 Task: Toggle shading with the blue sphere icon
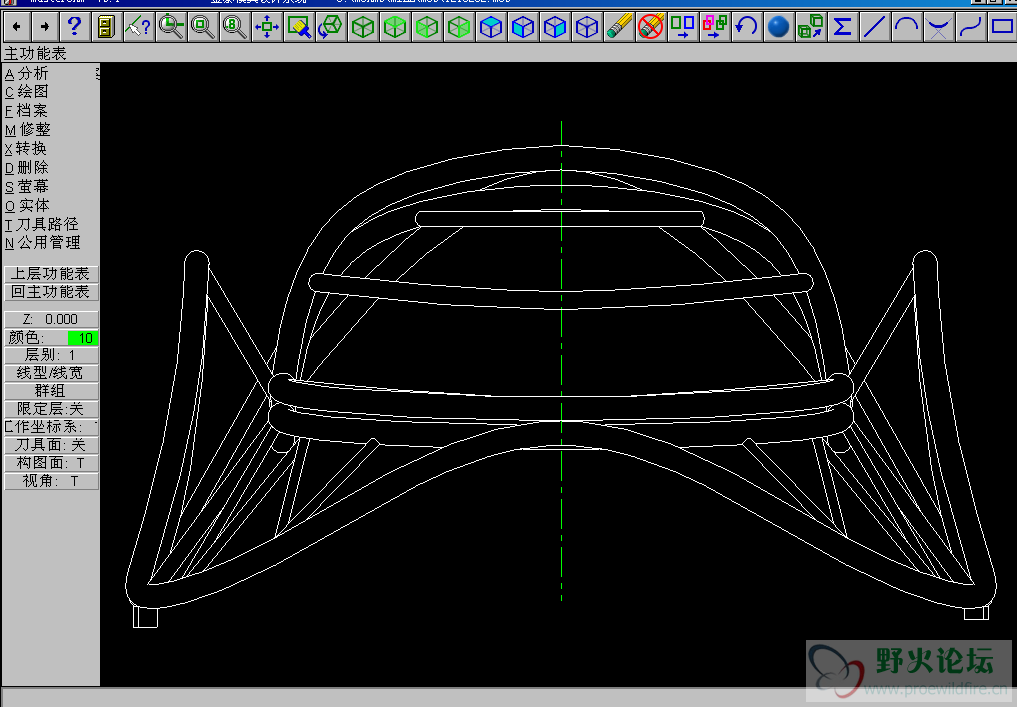click(x=778, y=27)
